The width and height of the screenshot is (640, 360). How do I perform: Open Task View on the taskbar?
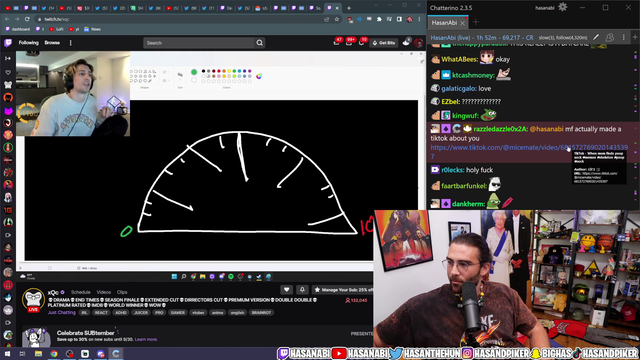click(x=22, y=353)
